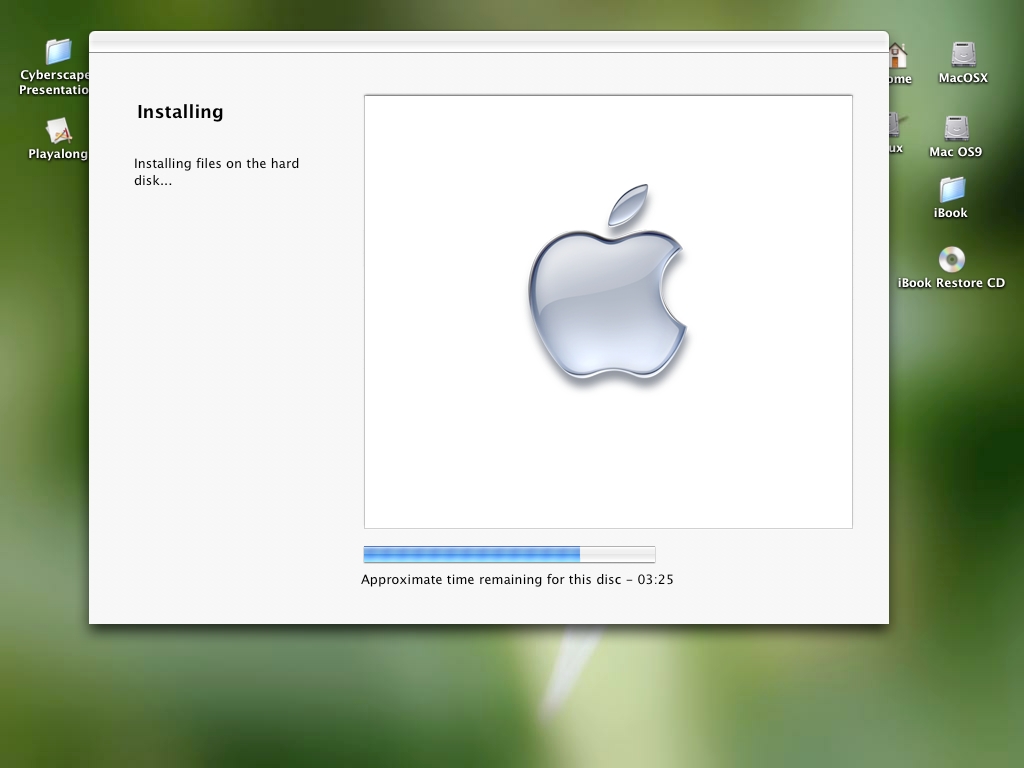The height and width of the screenshot is (768, 1024).
Task: Select the Mac OS9 drive icon
Action: tap(956, 128)
